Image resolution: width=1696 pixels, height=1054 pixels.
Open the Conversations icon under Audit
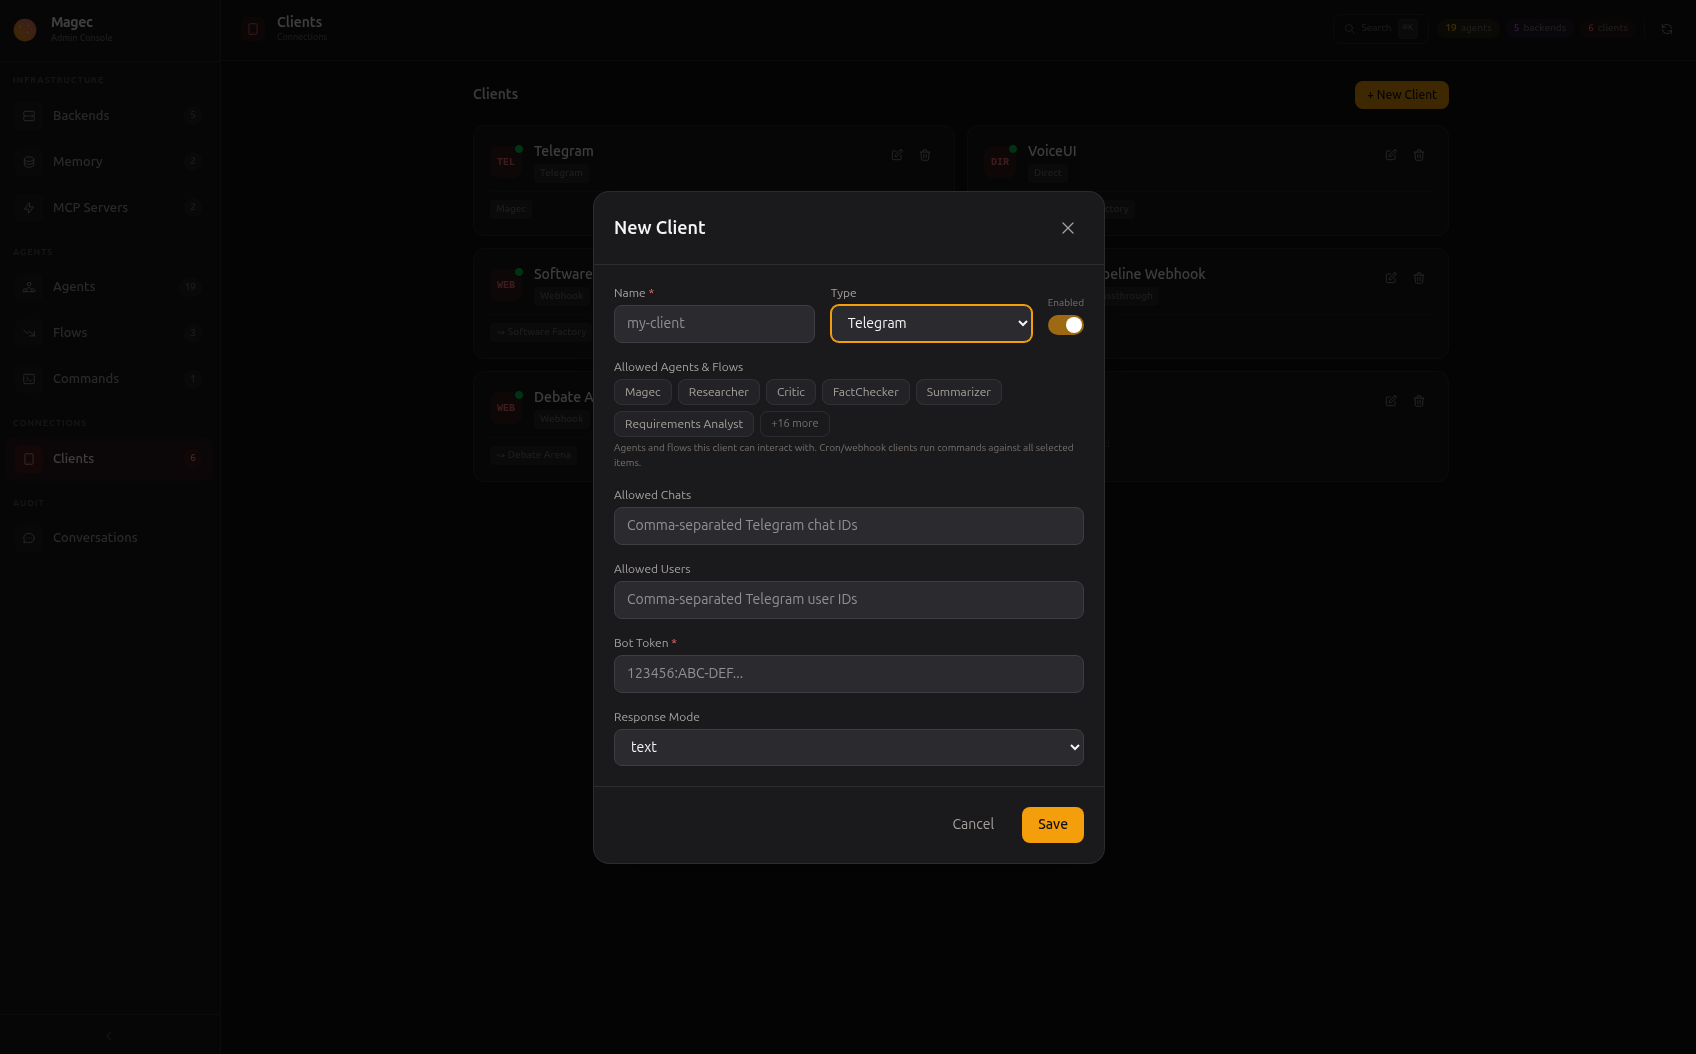coord(28,537)
